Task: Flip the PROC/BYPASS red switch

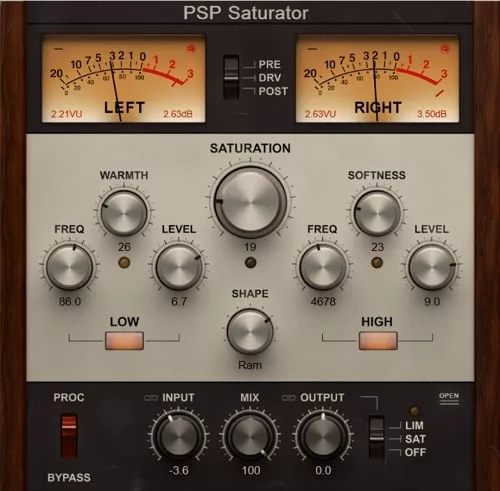Action: [69, 436]
